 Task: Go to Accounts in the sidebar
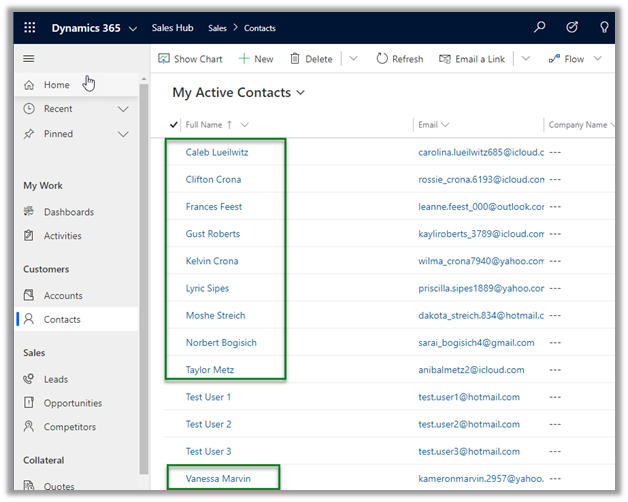point(62,296)
